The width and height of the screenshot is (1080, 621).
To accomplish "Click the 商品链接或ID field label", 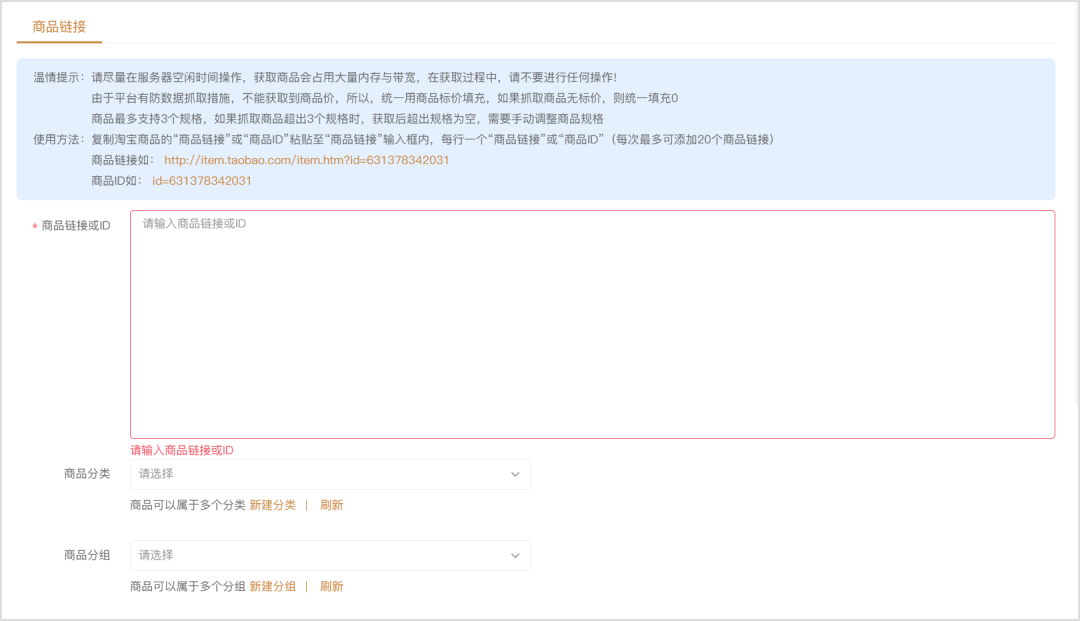I will coord(76,226).
